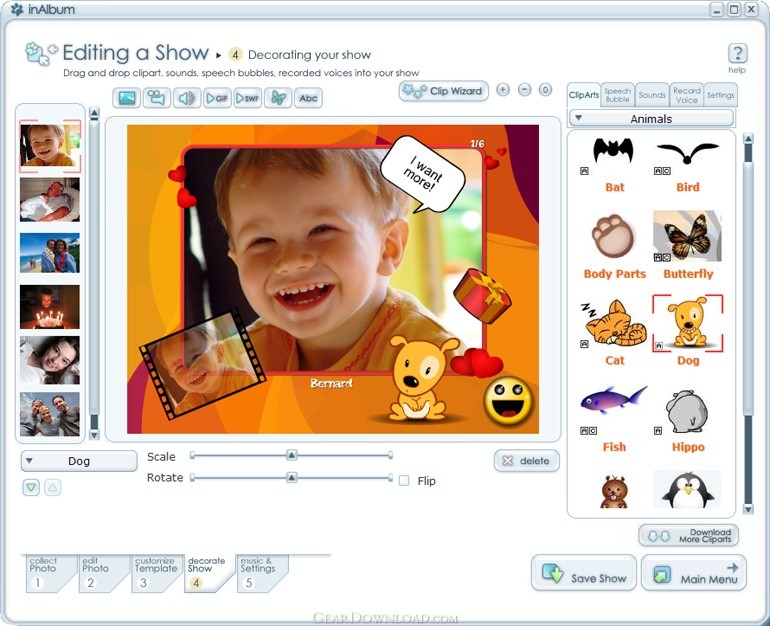The width and height of the screenshot is (770, 626).
Task: Click the SWF flash toolbar icon
Action: pyautogui.click(x=248, y=98)
